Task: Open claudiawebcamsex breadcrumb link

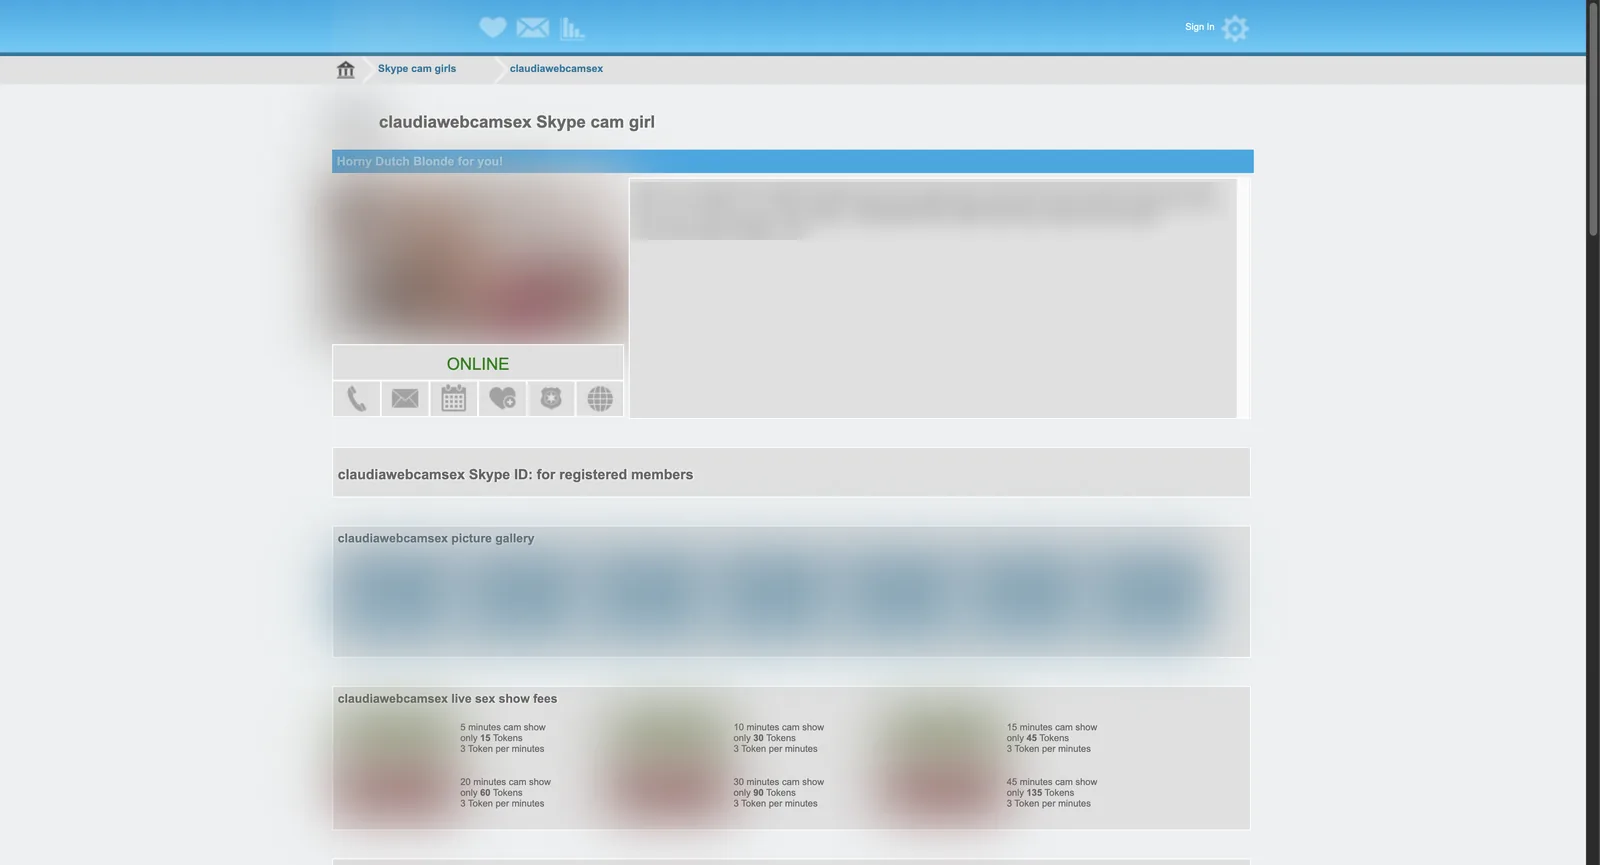Action: click(556, 69)
